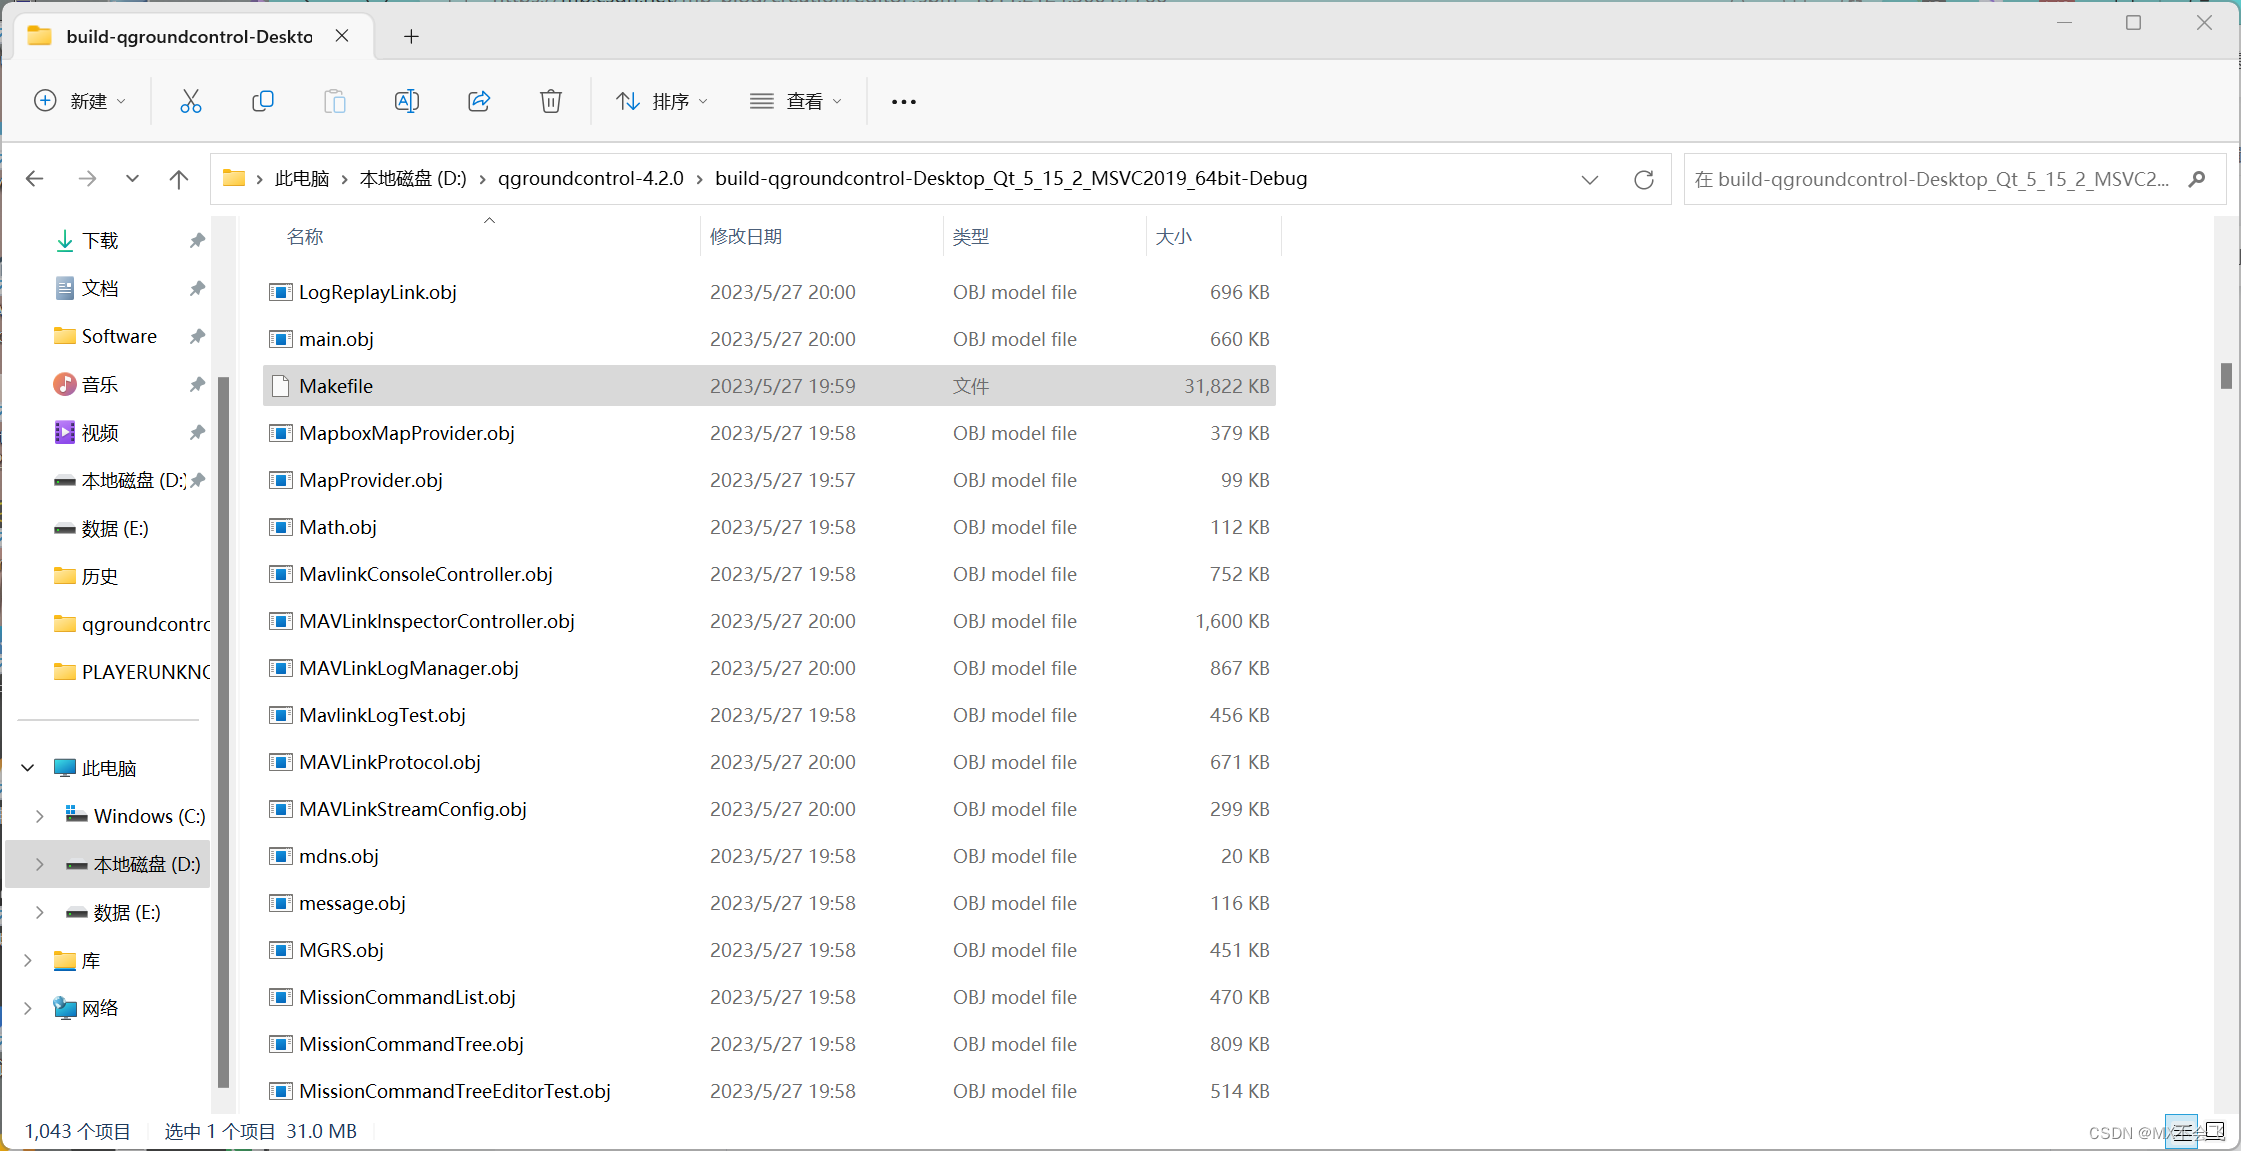Refresh the current folder view
Image resolution: width=2241 pixels, height=1151 pixels.
pos(1644,179)
